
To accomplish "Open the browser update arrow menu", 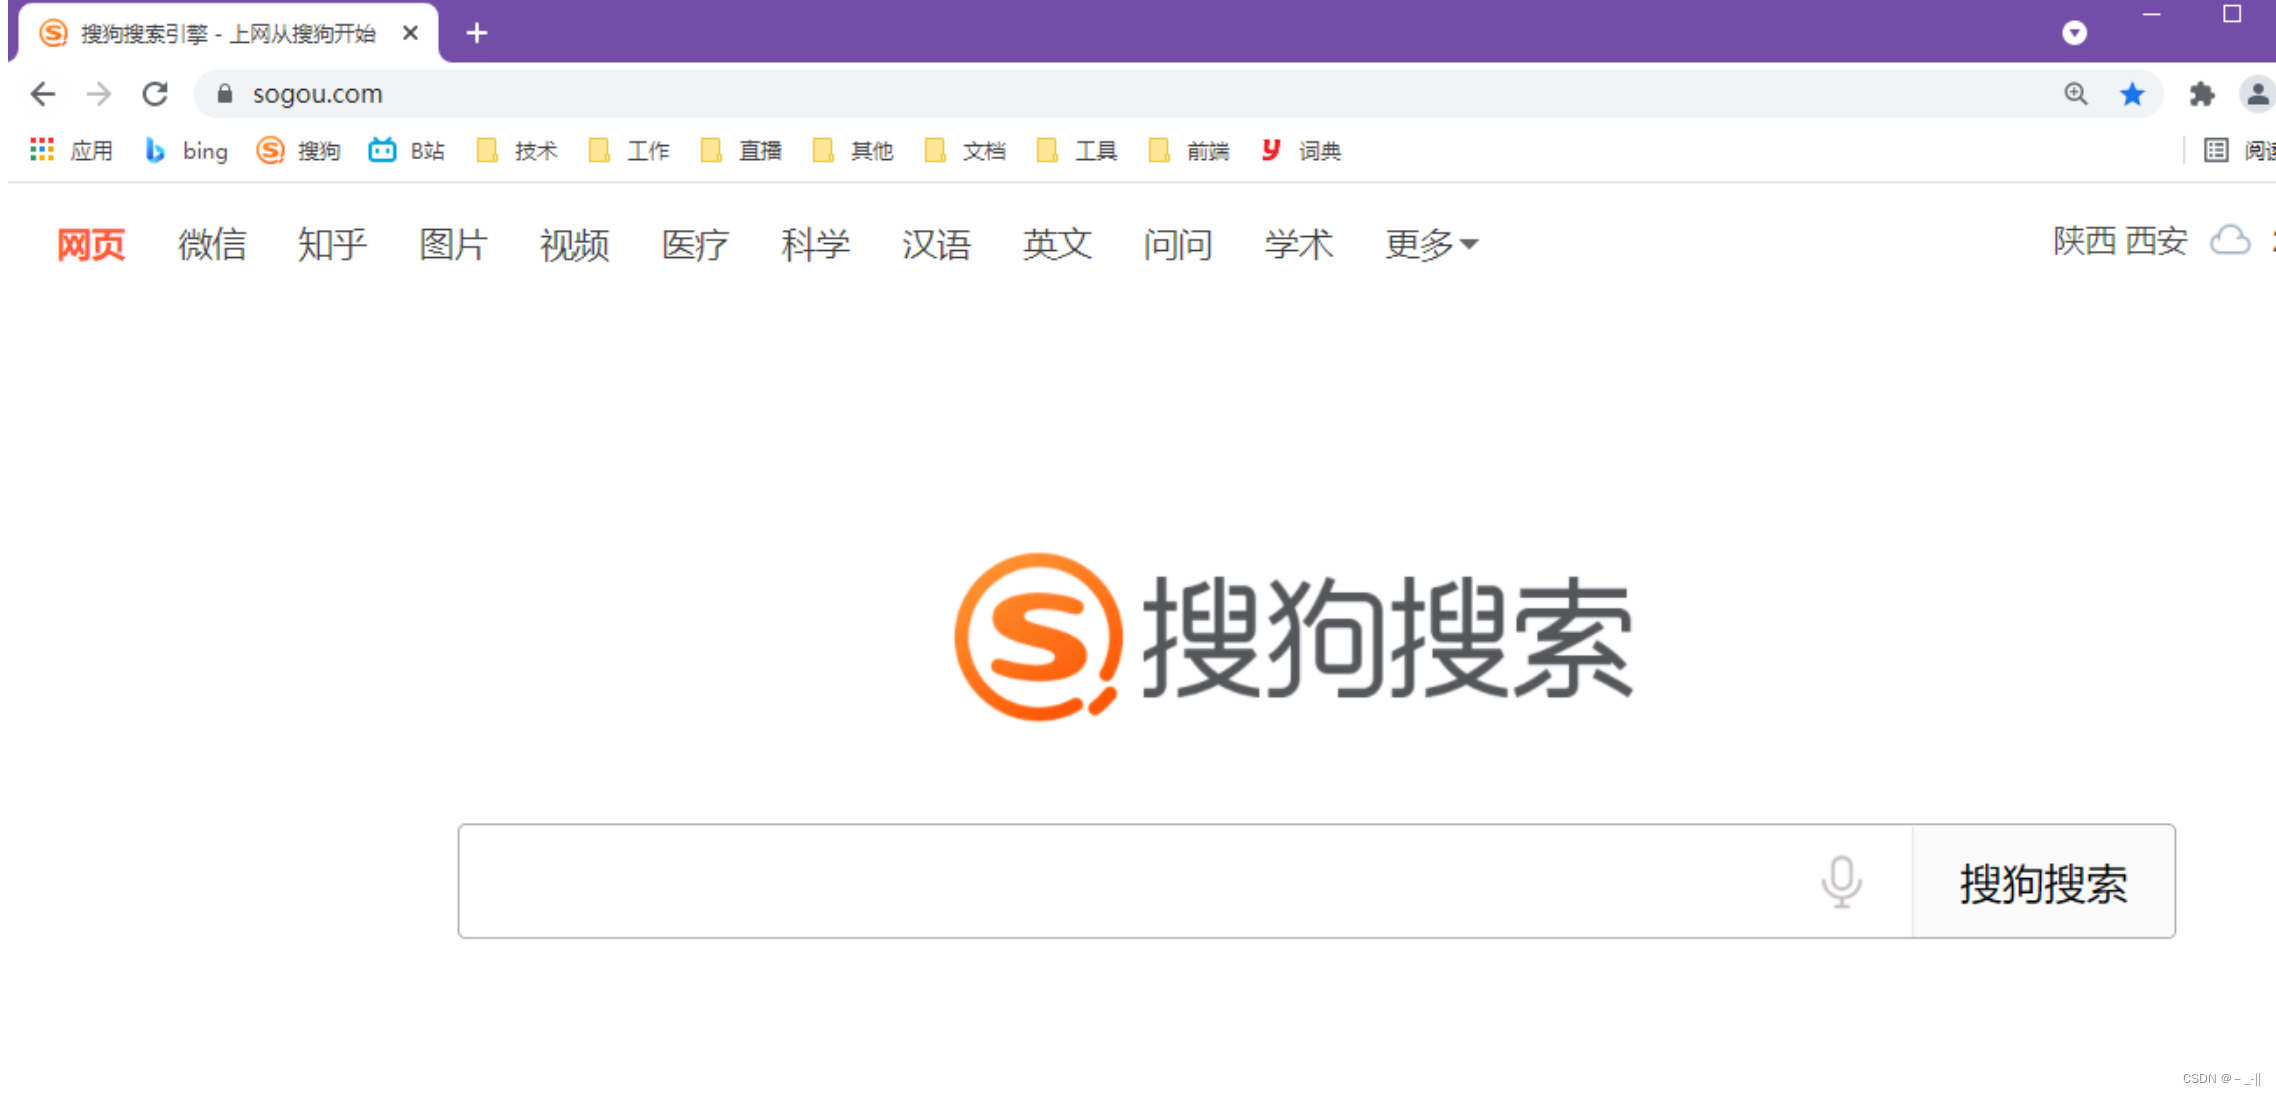I will [x=2074, y=32].
